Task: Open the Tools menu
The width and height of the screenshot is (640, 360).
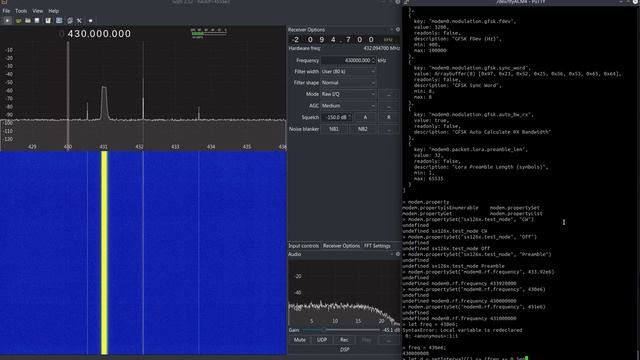Action: [21, 11]
